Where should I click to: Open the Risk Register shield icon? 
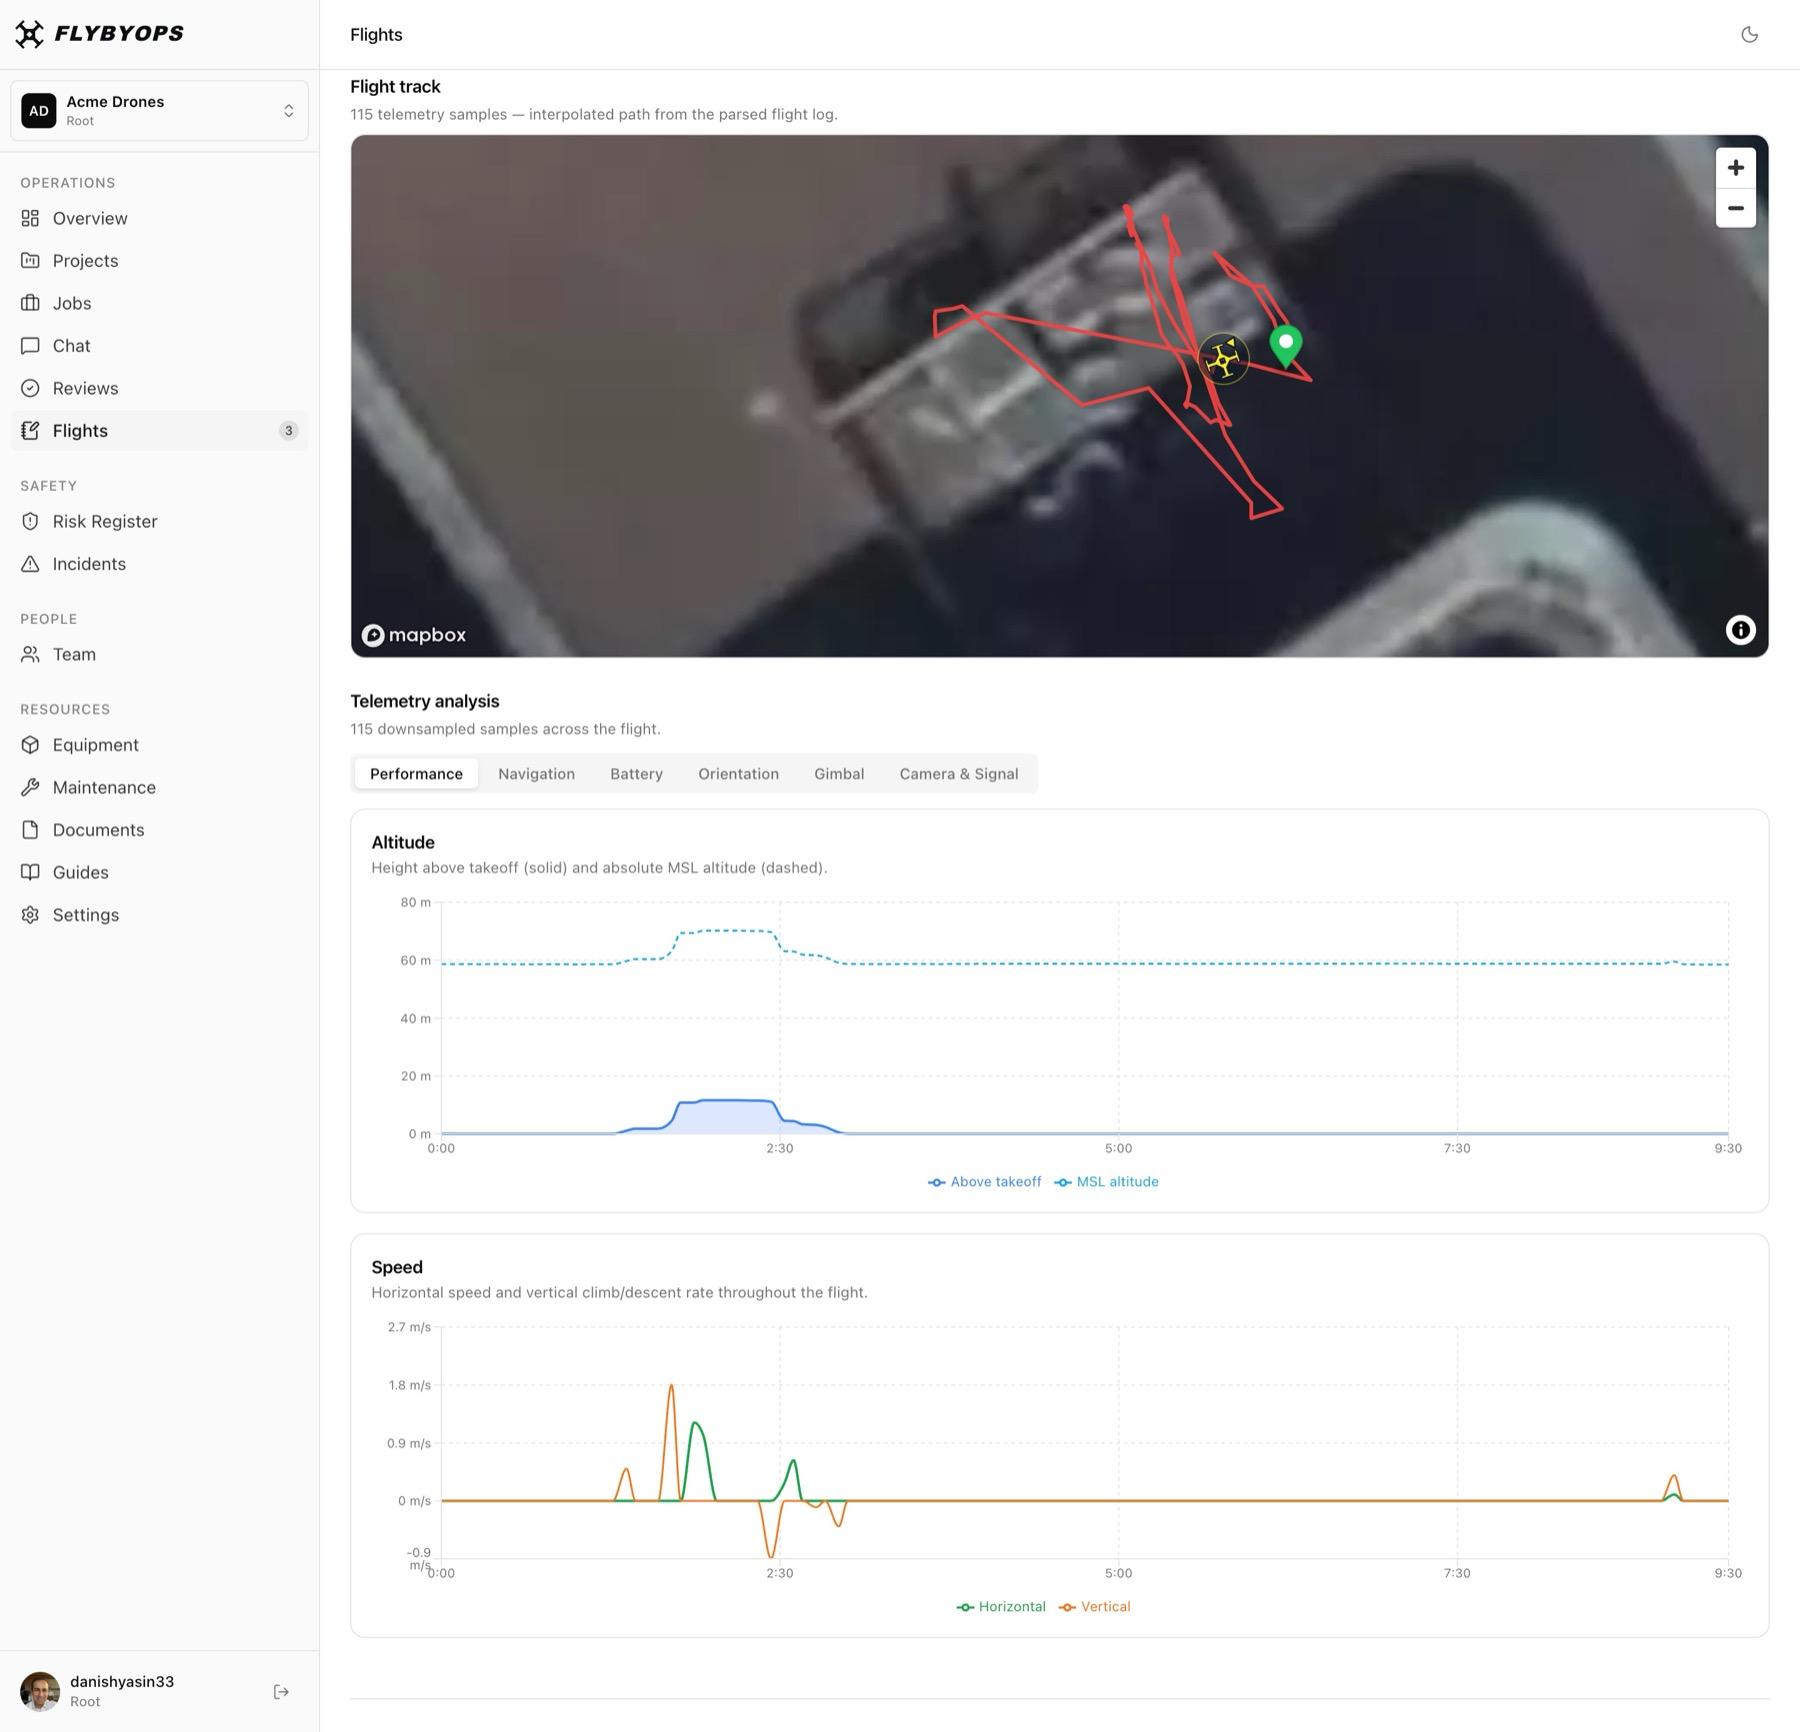31,522
